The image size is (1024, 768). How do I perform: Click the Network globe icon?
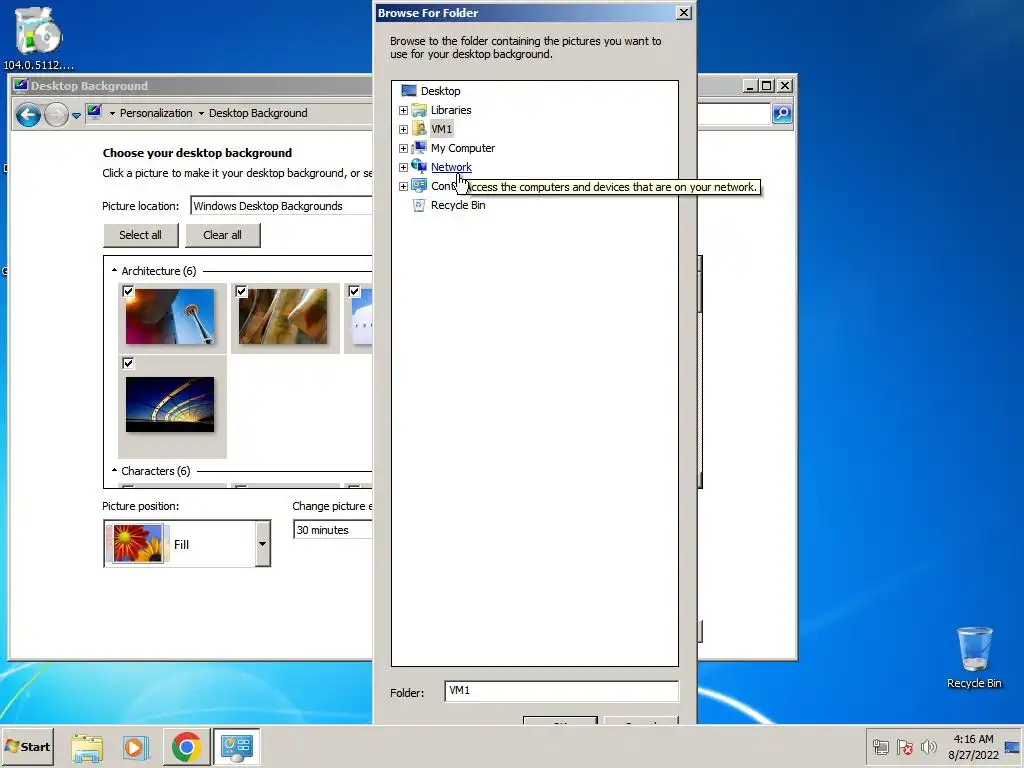tap(419, 167)
